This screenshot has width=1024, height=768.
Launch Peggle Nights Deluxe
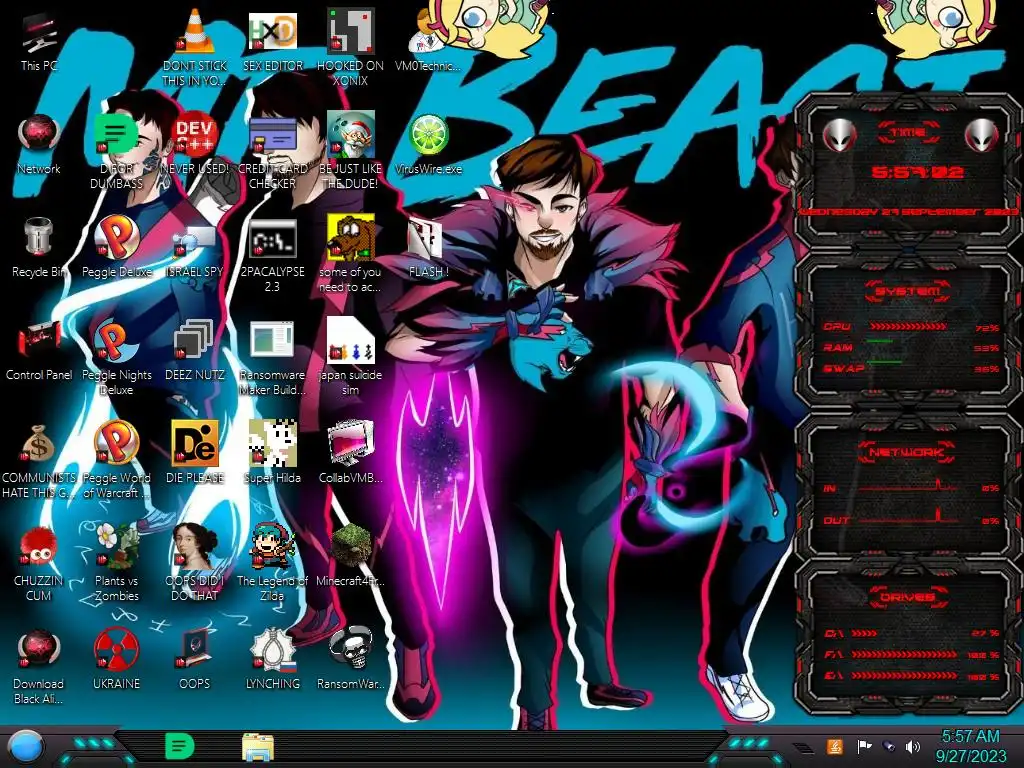[116, 357]
